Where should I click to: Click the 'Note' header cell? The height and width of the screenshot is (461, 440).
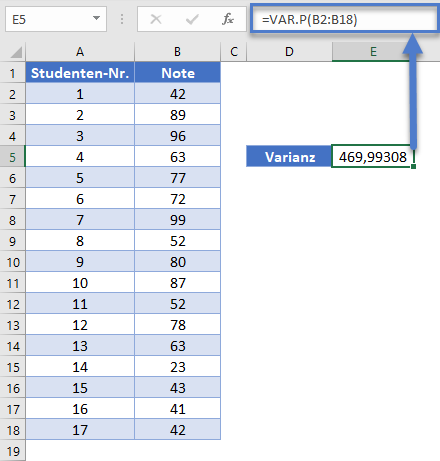[177, 73]
